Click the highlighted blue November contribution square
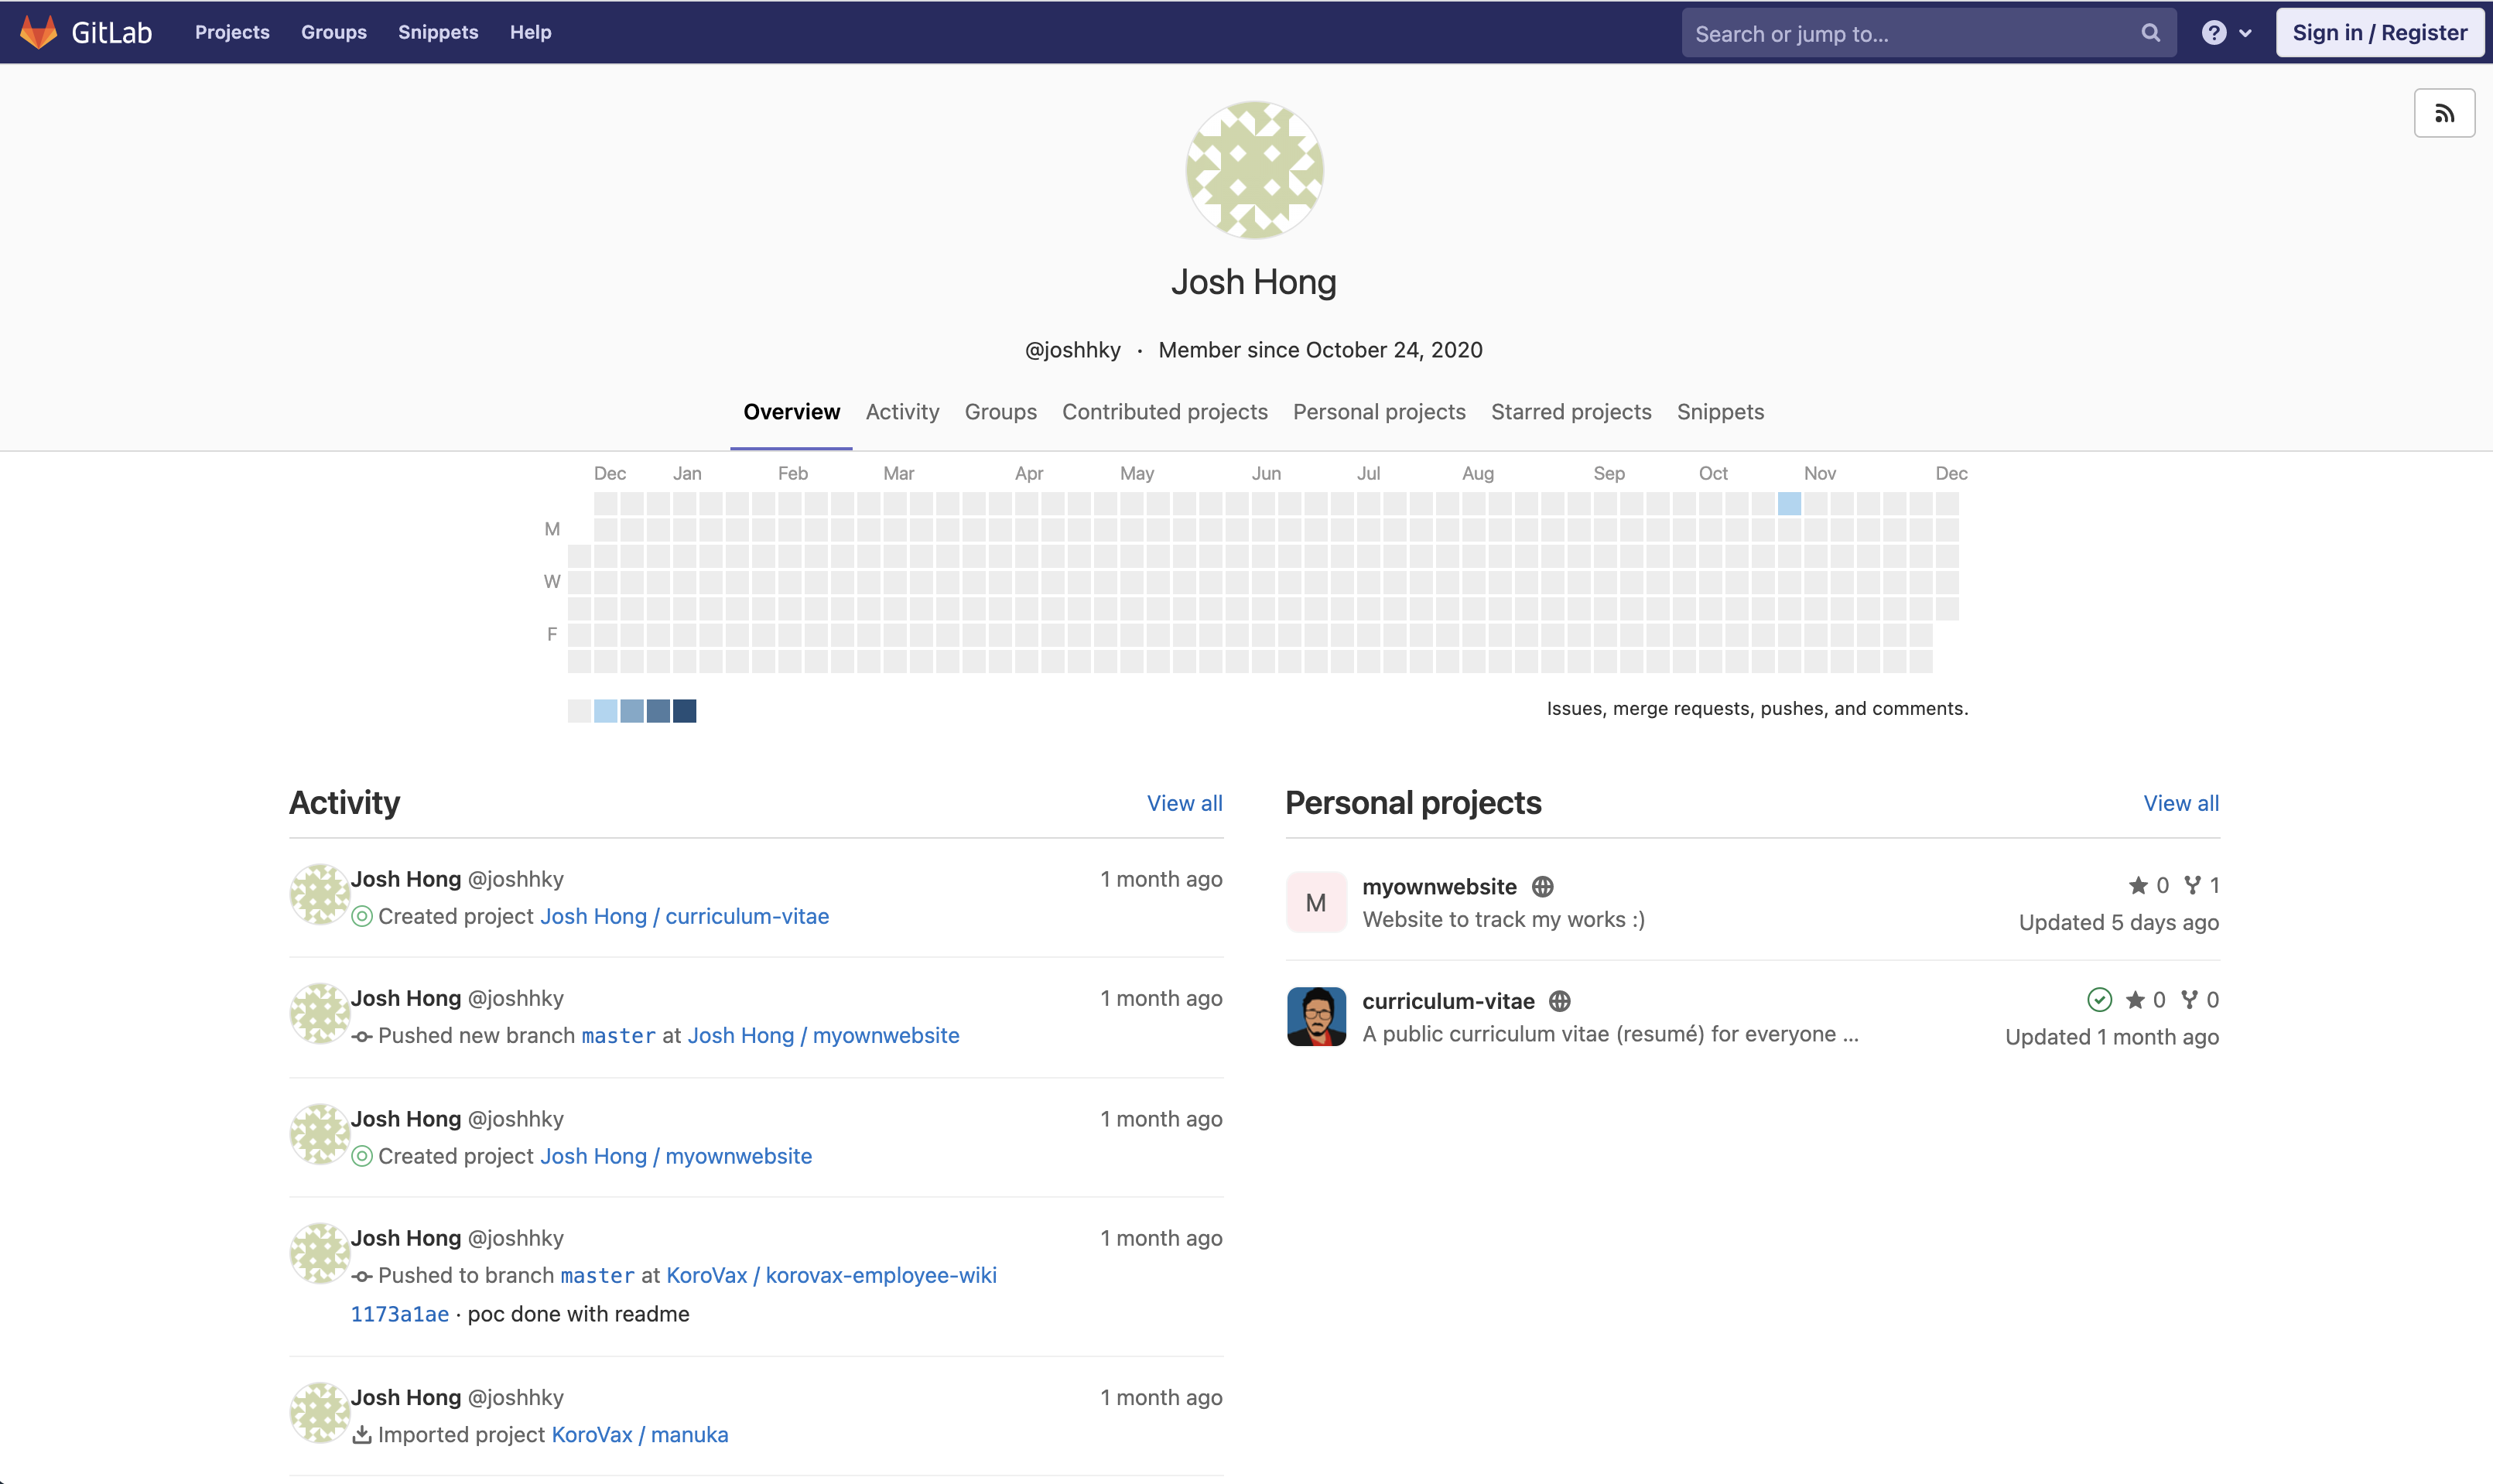Viewport: 2493px width, 1484px height. pyautogui.click(x=1789, y=503)
